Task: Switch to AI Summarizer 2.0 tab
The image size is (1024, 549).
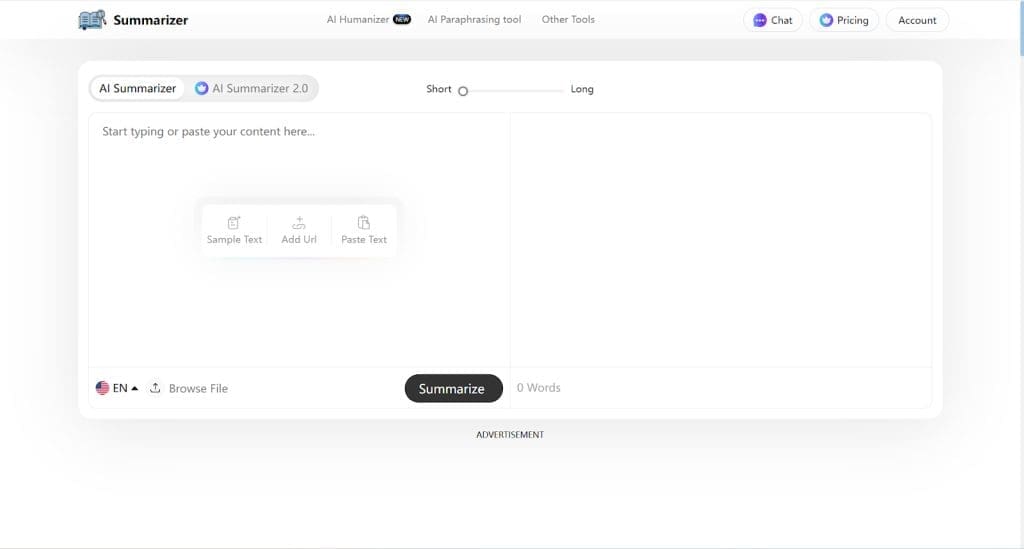Action: (x=252, y=88)
